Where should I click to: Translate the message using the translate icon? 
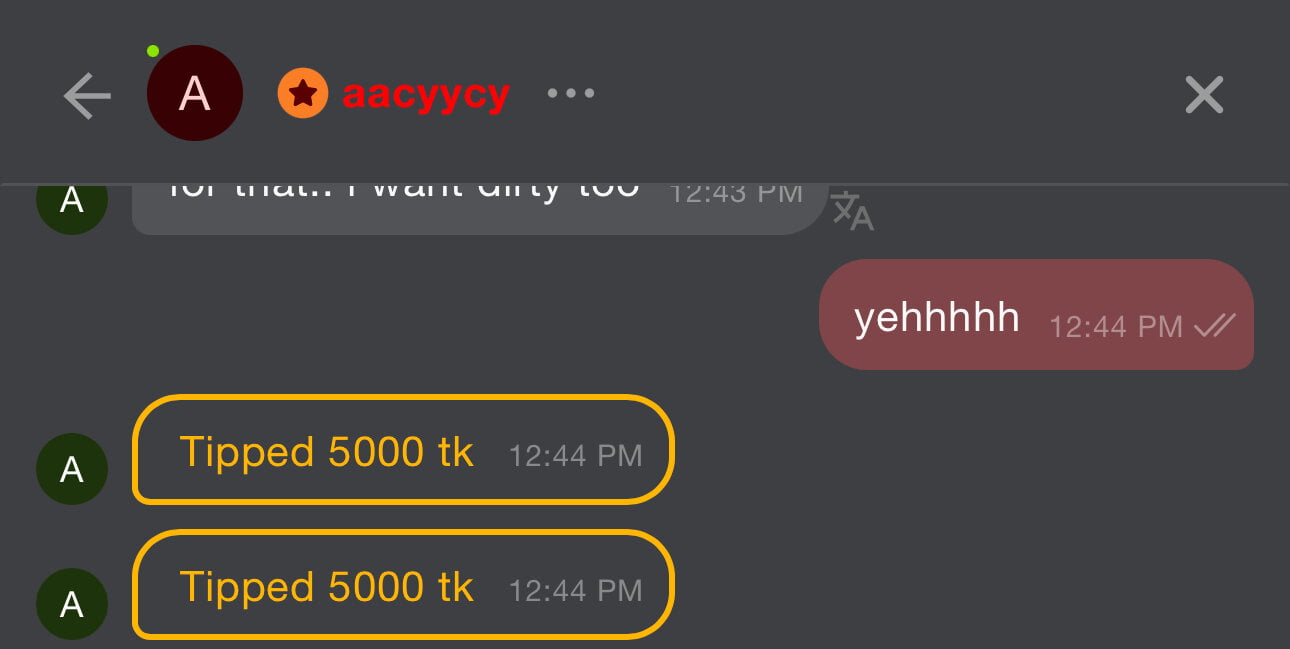(x=853, y=210)
